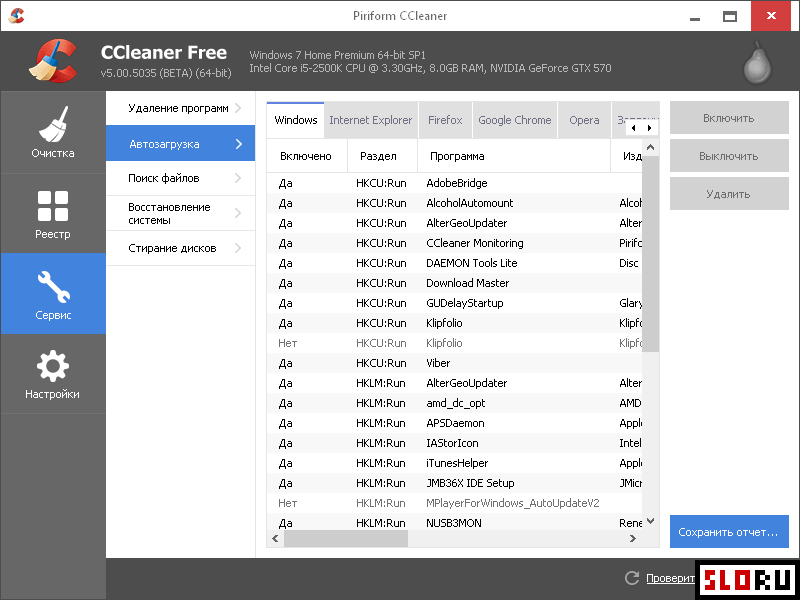Screen dimensions: 800x600
Task: Sort by Раздел column header
Action: click(x=382, y=156)
